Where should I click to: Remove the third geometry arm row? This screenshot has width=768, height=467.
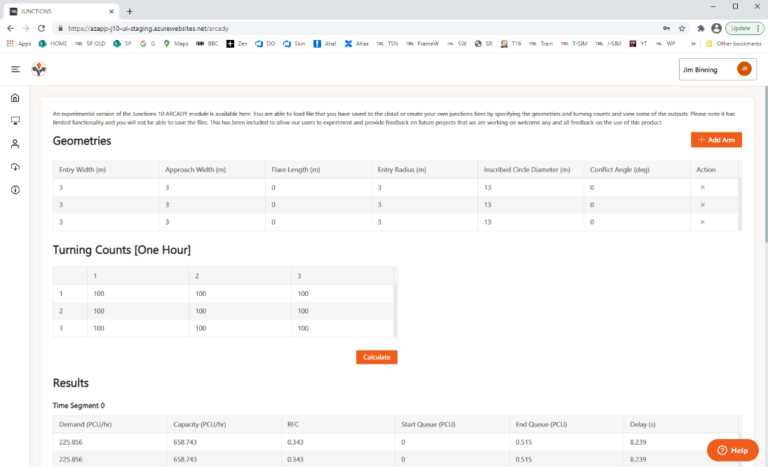[702, 221]
